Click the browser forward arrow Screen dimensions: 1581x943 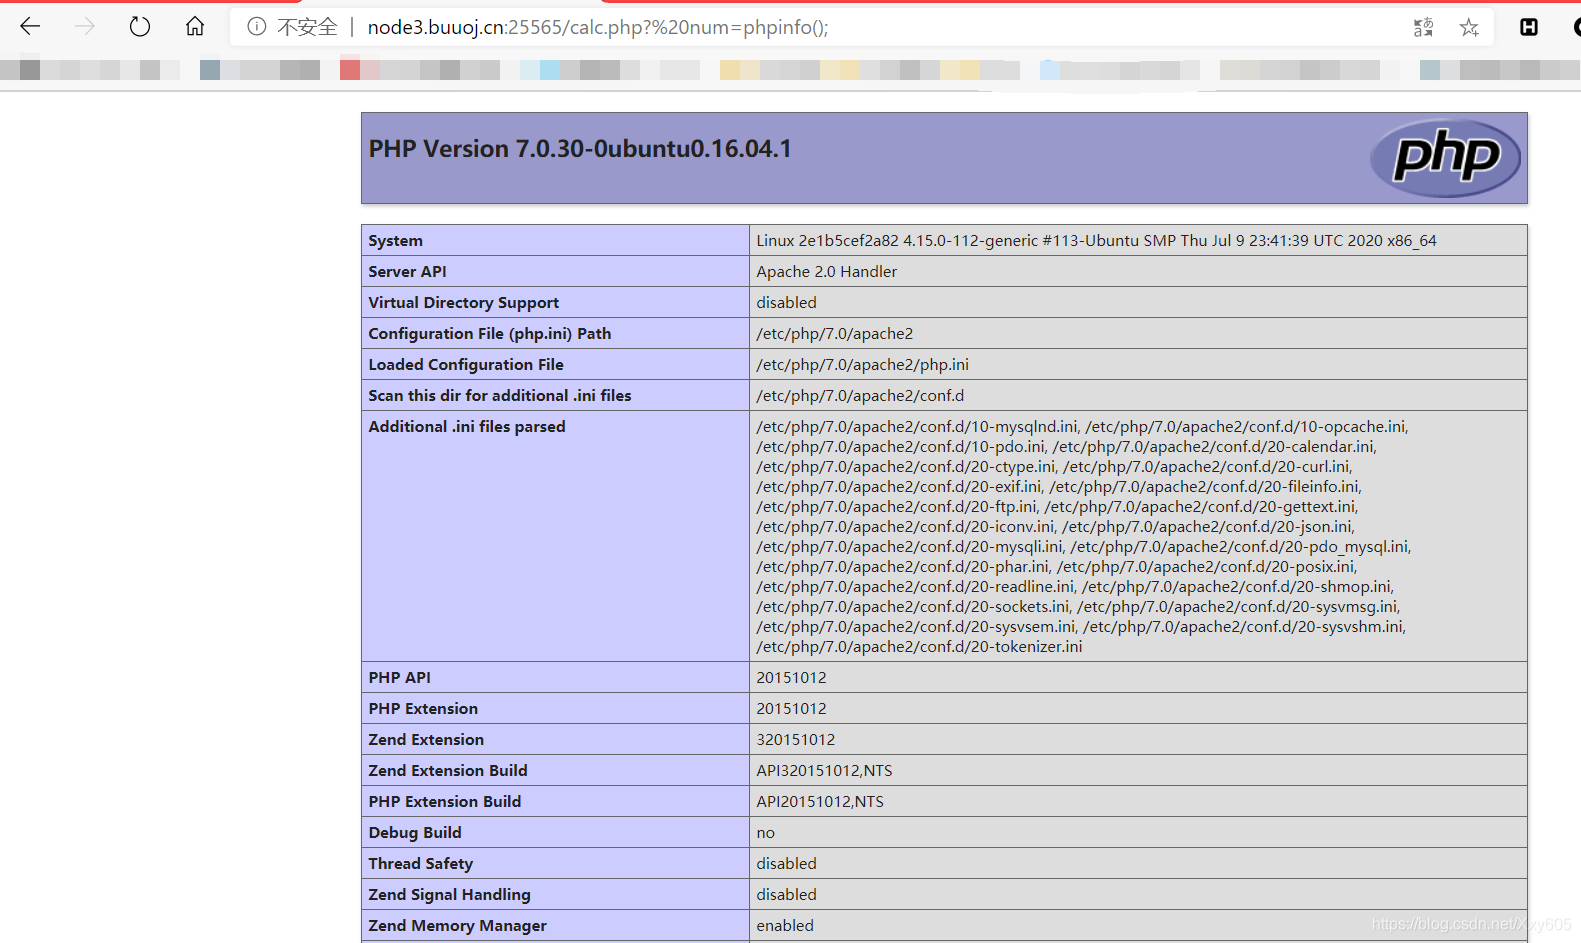85,27
